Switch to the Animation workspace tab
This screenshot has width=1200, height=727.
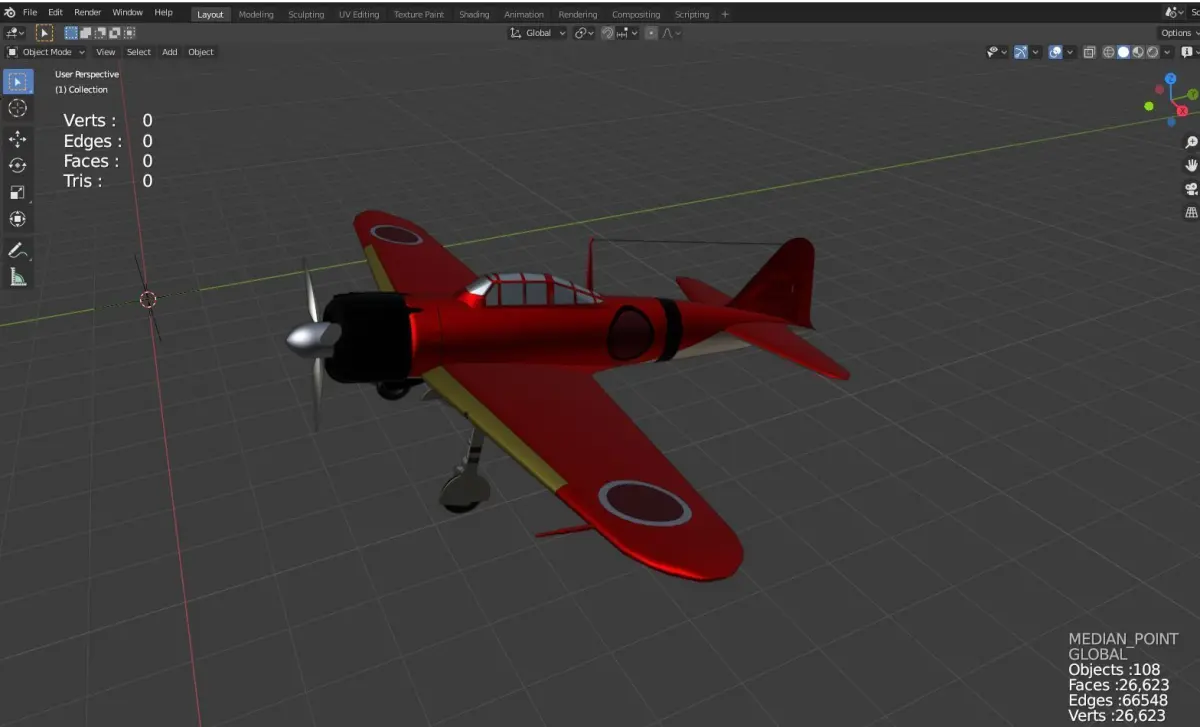click(x=524, y=14)
